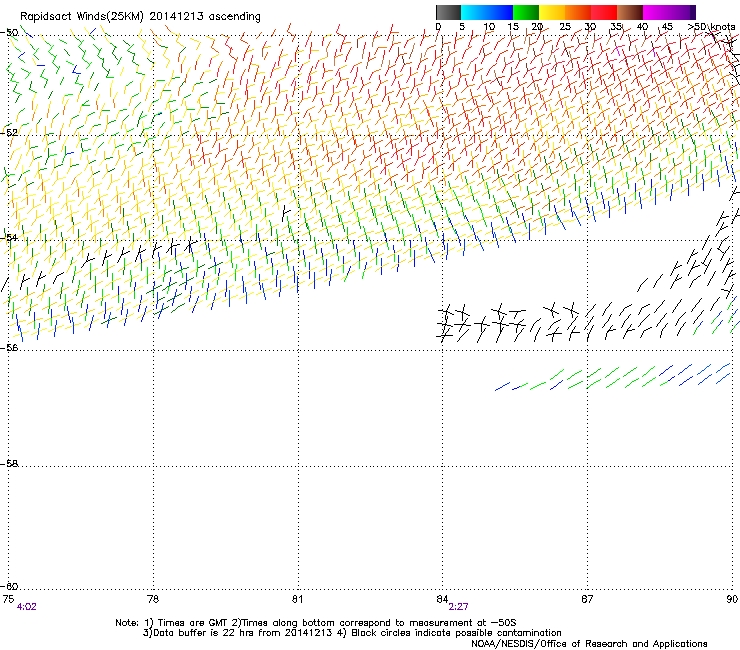Click the magenta-purple 40-50 knots color band

pyautogui.click(x=669, y=12)
